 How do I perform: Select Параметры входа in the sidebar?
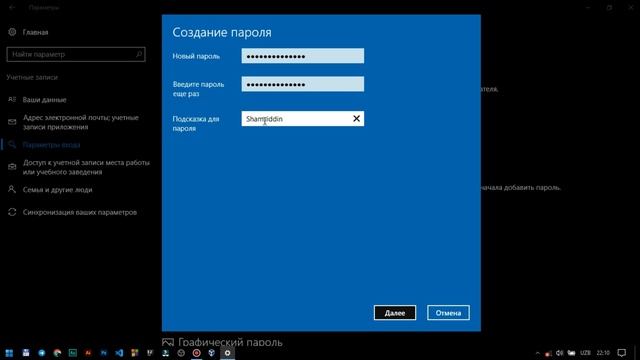tap(44, 145)
